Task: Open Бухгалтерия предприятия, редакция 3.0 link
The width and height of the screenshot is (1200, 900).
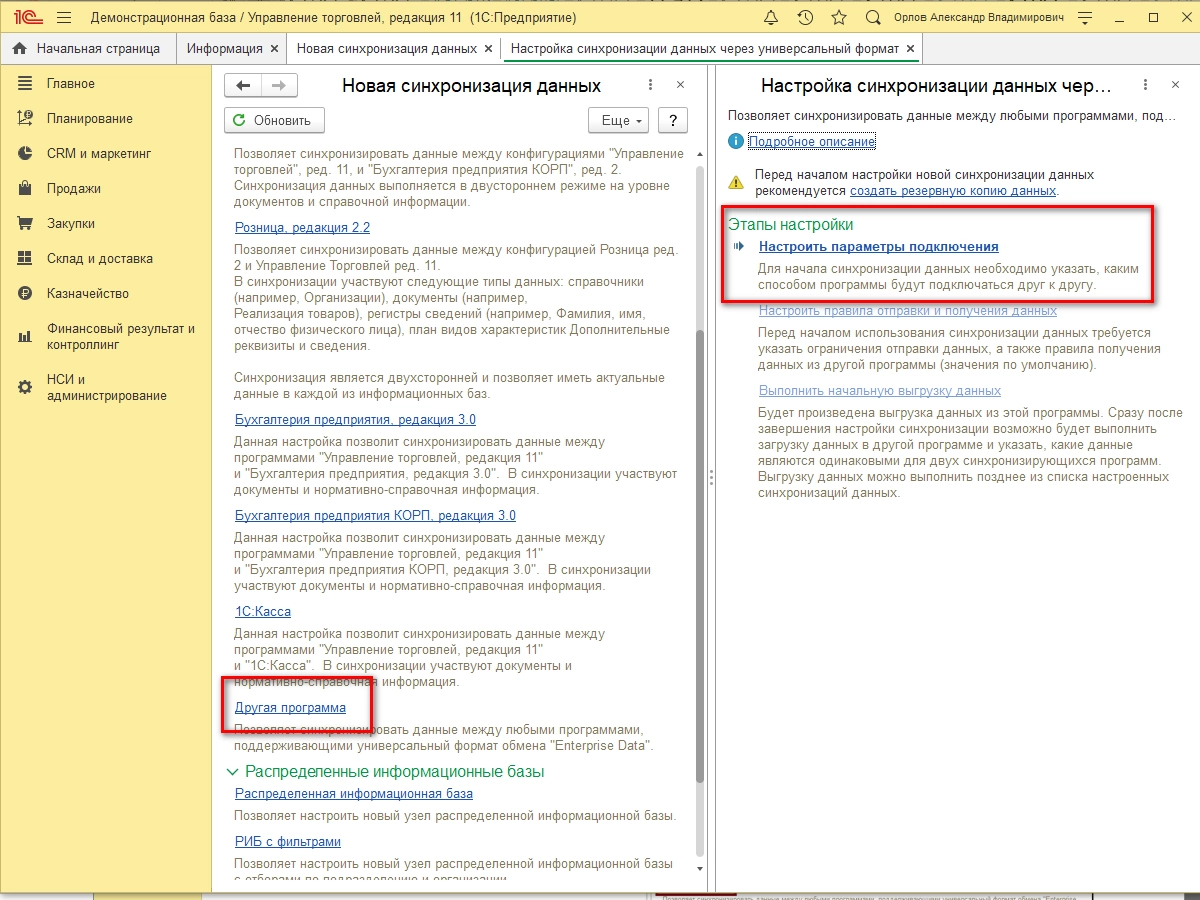Action: (x=355, y=419)
